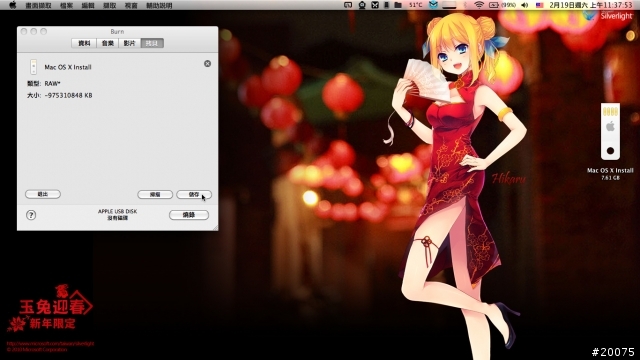Image resolution: width=640 pixels, height=360 pixels.
Task: Switch to the 影片 (Video) tab
Action: pos(129,43)
